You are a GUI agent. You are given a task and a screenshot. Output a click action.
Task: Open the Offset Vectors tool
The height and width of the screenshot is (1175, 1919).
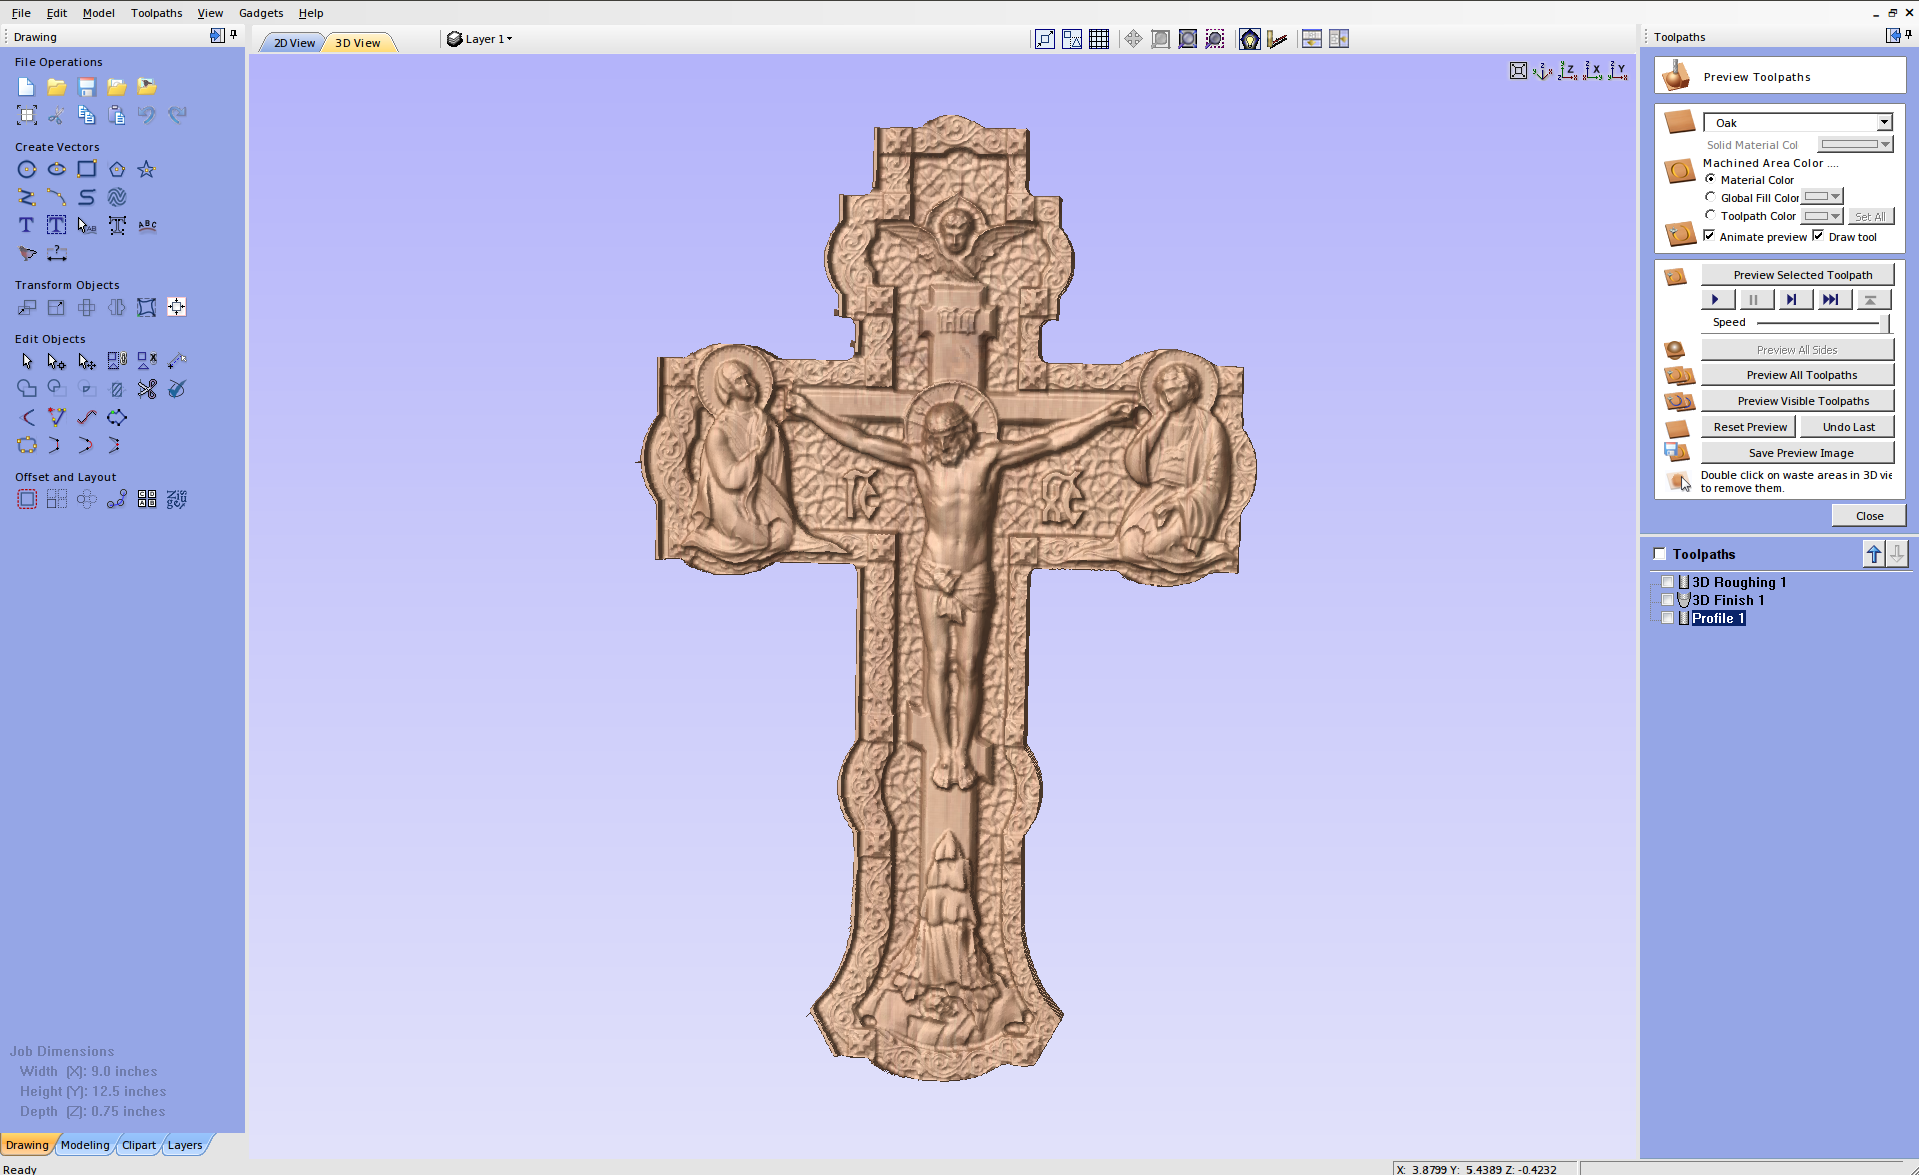[x=26, y=499]
